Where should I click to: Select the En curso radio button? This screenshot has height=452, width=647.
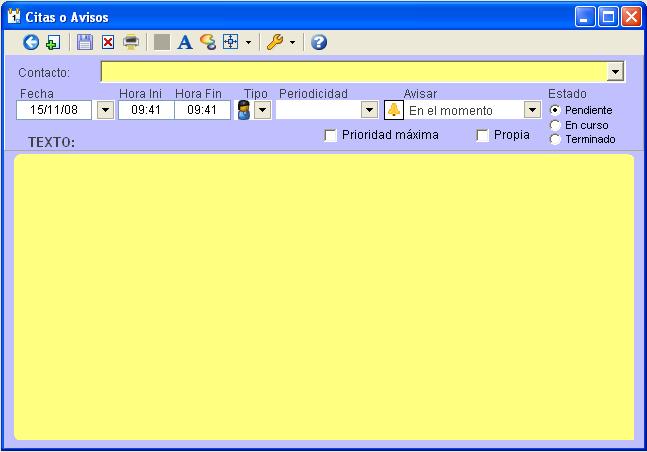coord(555,125)
